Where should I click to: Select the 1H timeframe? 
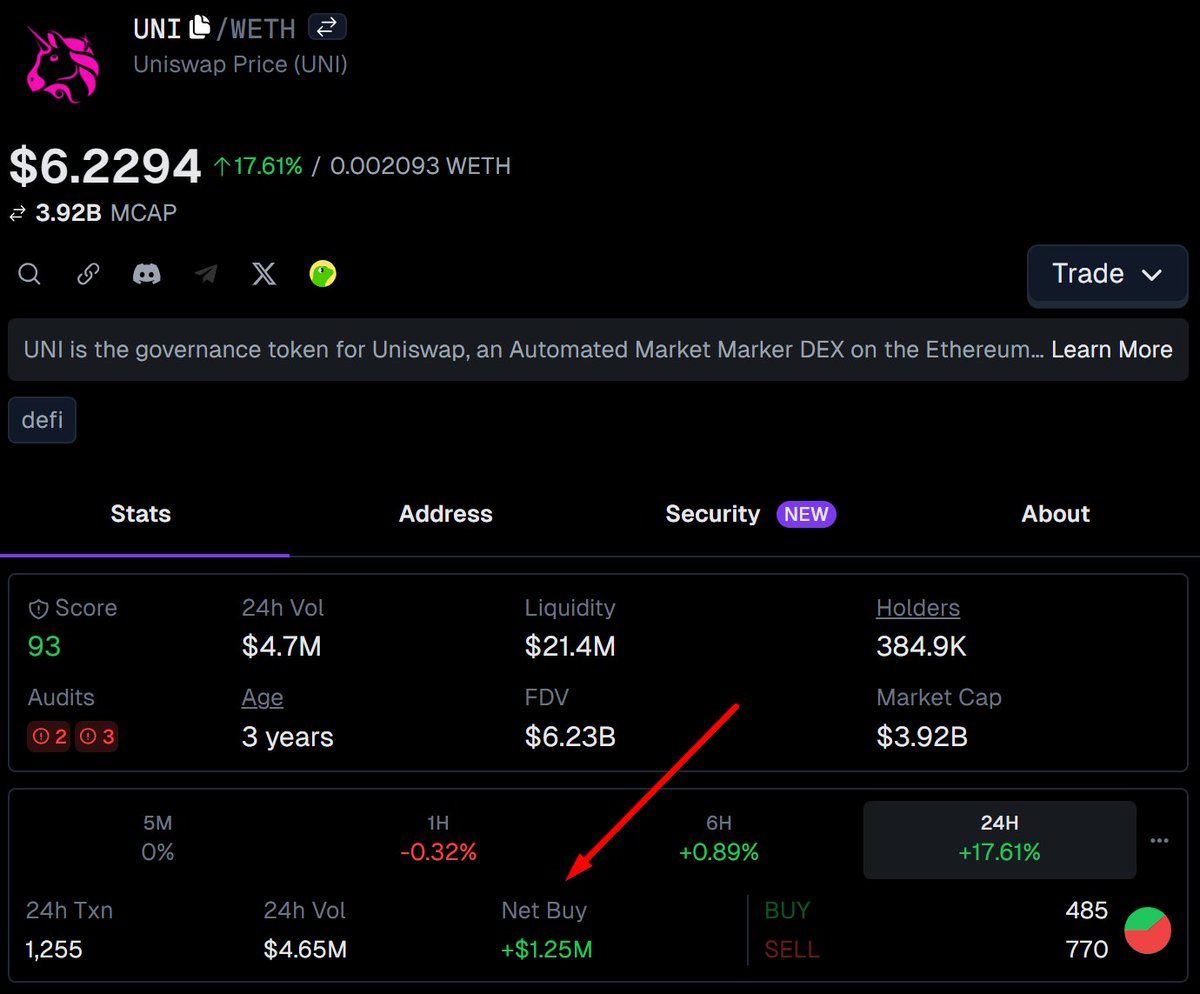tap(438, 838)
